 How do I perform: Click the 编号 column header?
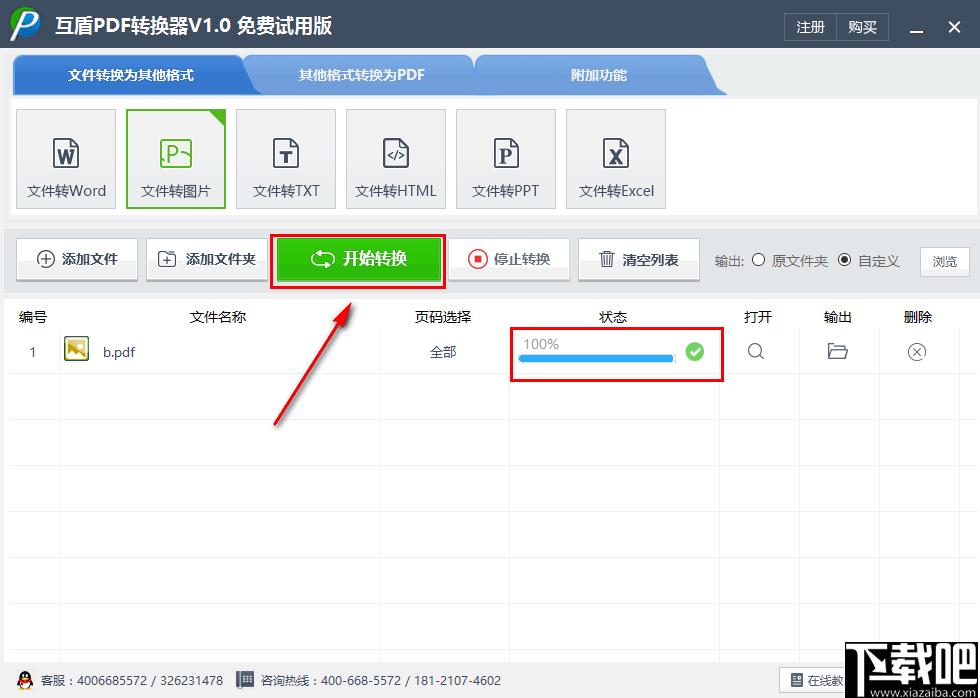[32, 317]
